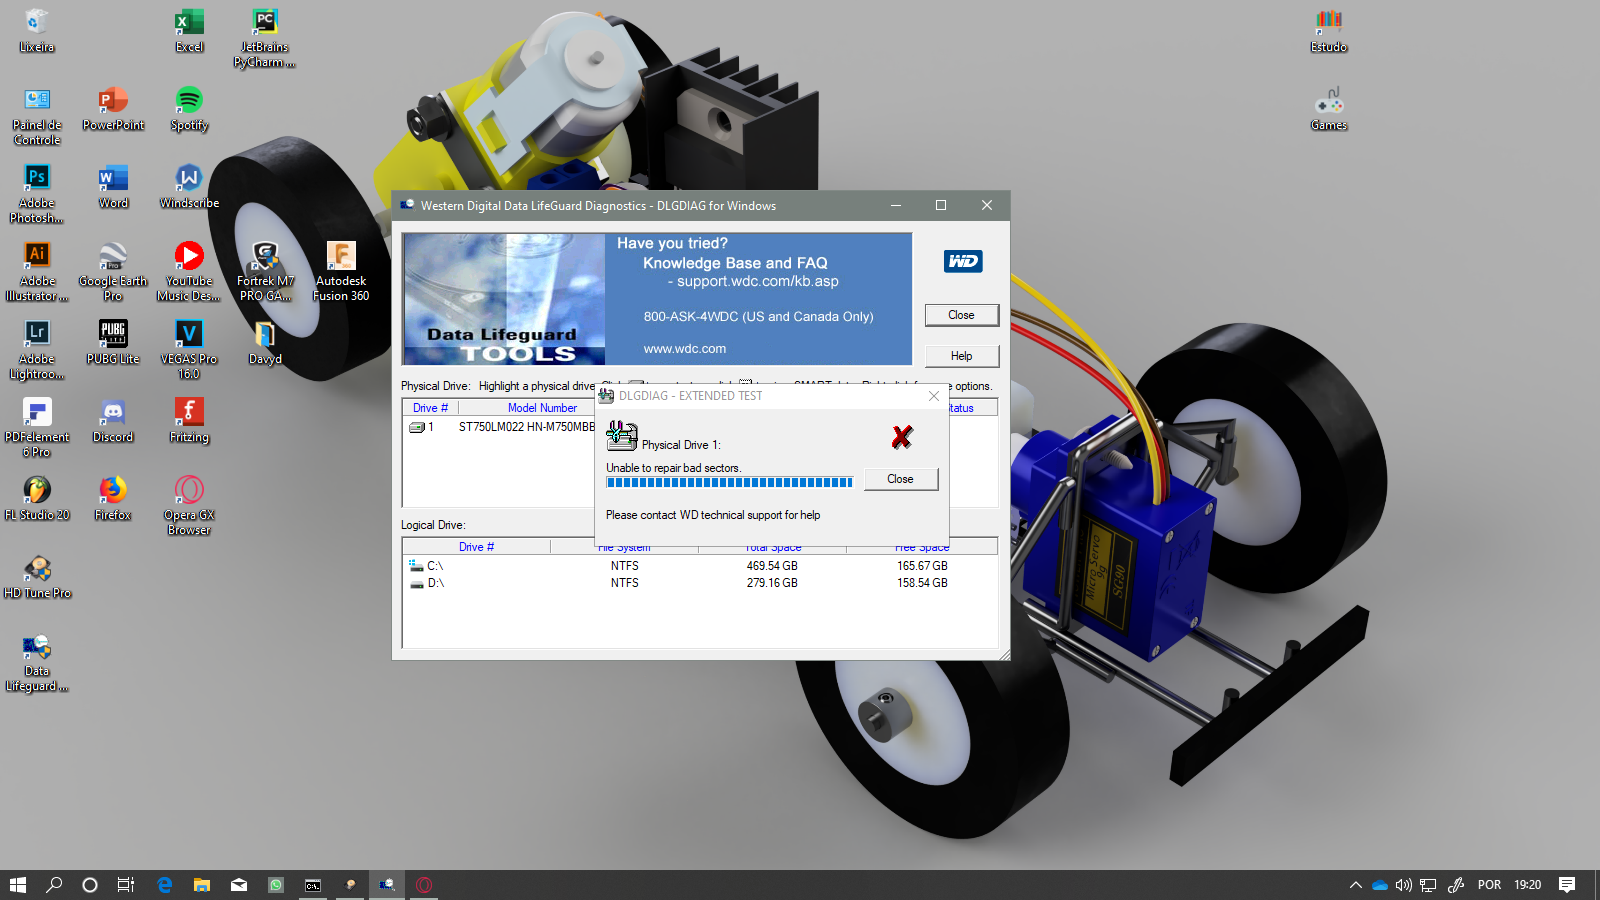Click 158.54 GB free space value
The width and height of the screenshot is (1600, 900).
(922, 583)
